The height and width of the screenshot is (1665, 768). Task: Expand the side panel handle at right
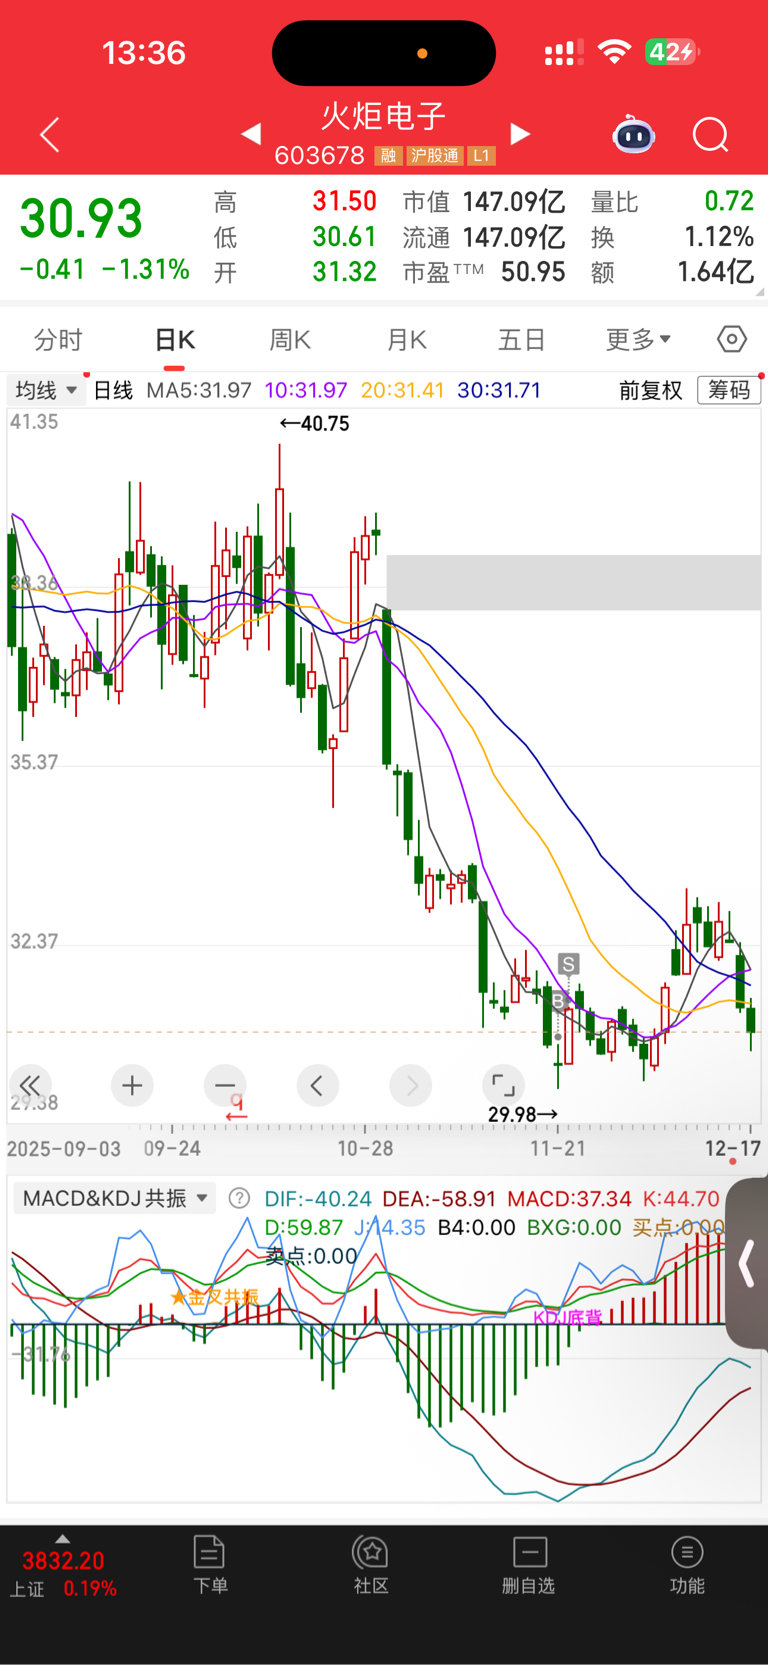click(747, 1264)
